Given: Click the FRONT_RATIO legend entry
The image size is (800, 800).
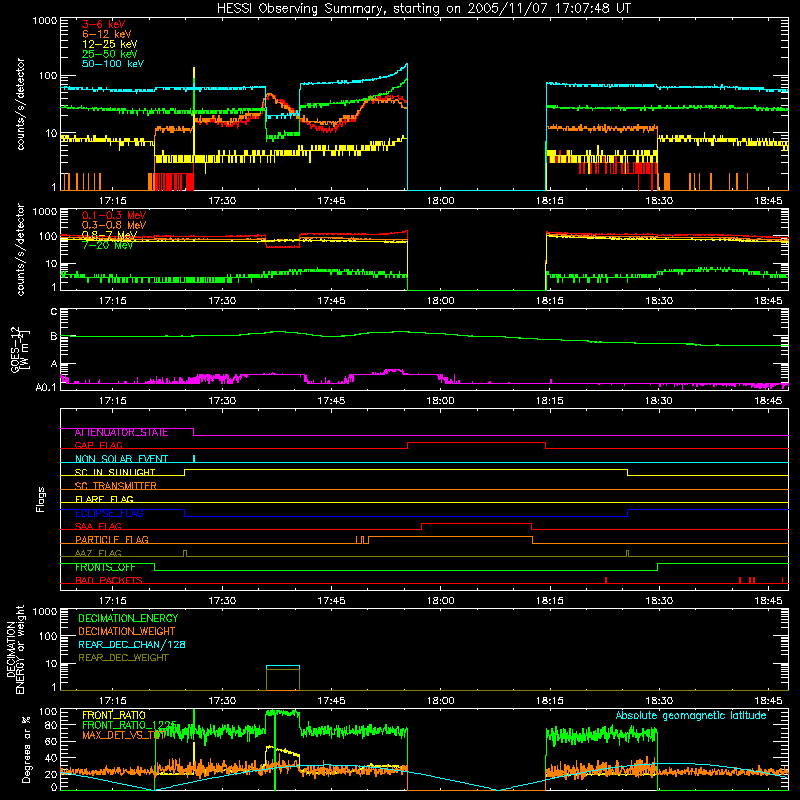Looking at the screenshot, I should coord(114,716).
